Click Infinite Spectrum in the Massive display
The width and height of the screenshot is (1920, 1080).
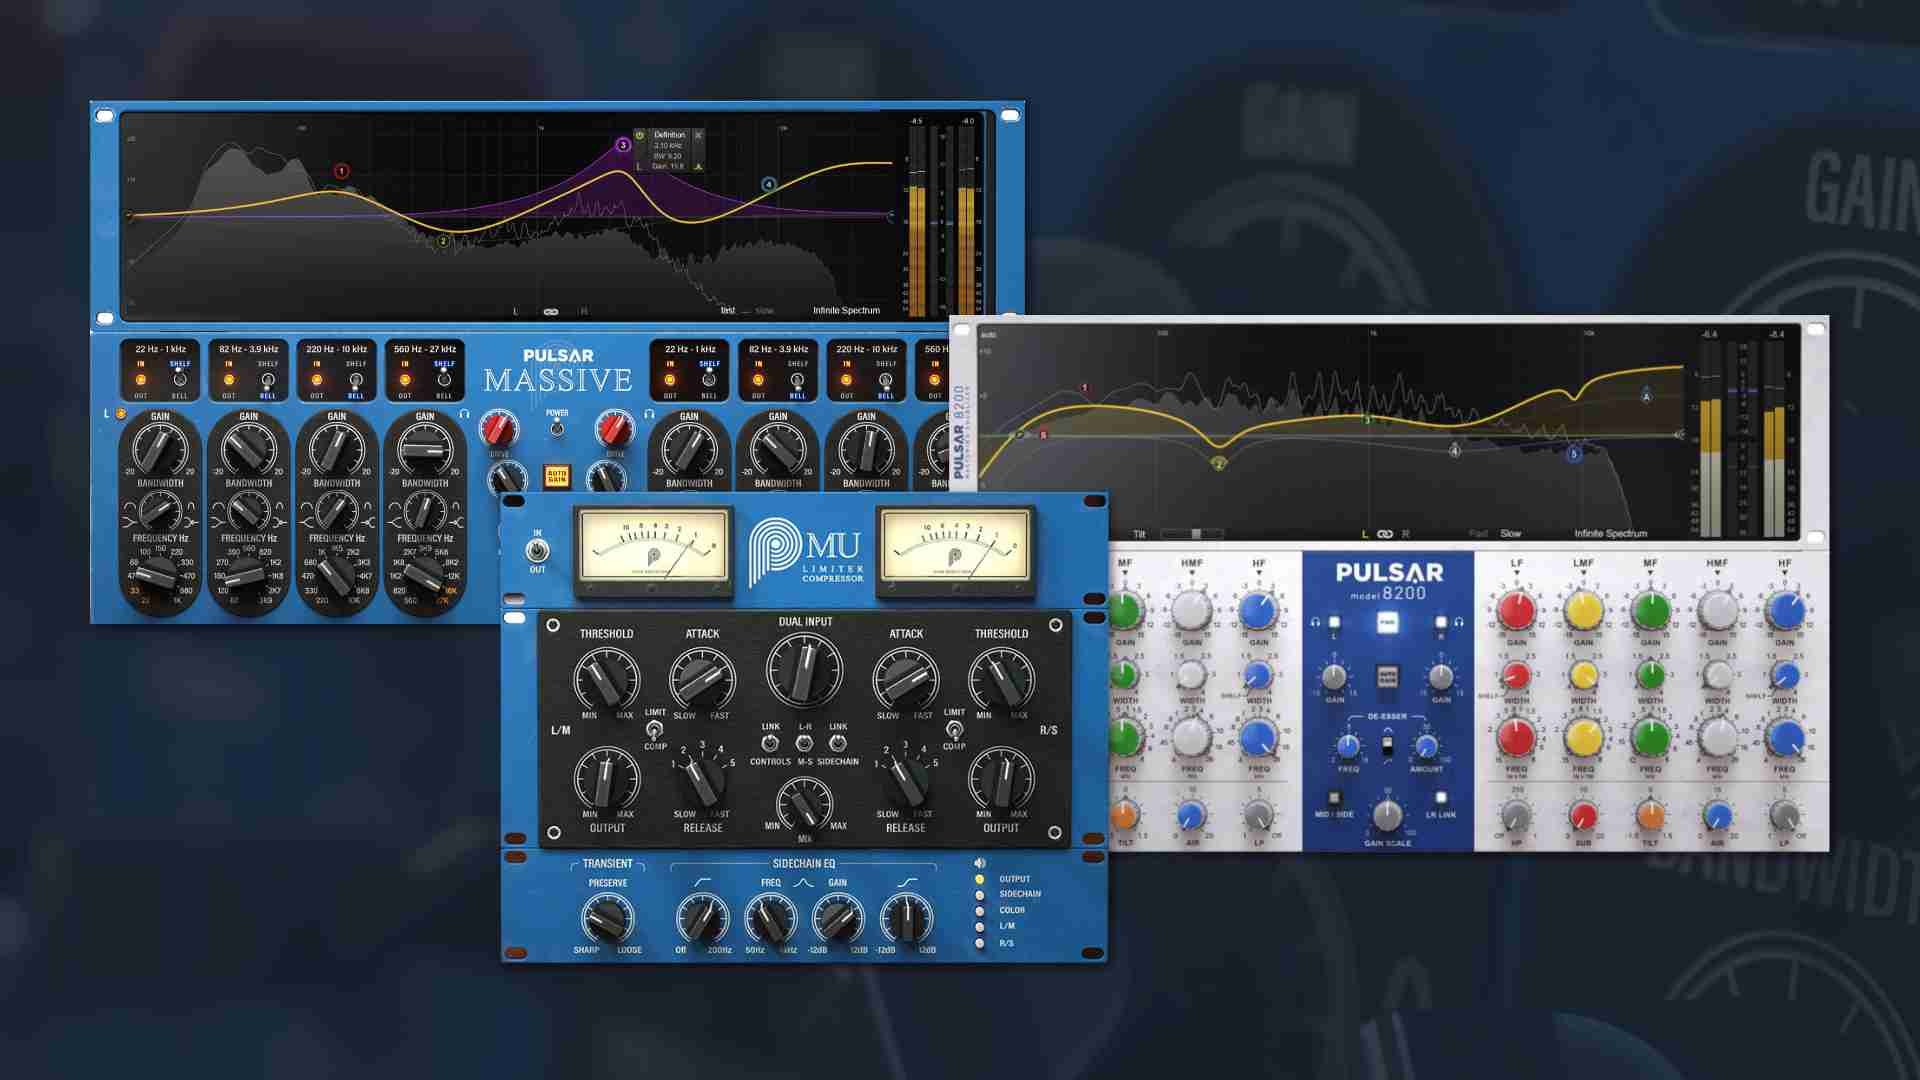[846, 311]
